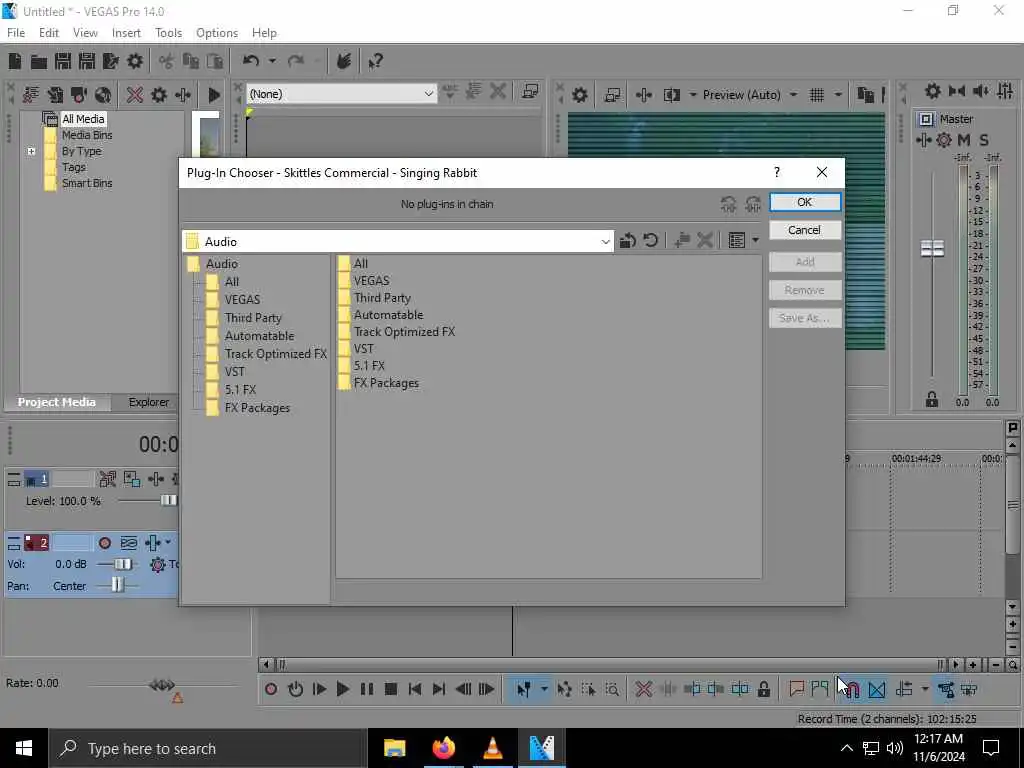Click Go to end in transport bar
The width and height of the screenshot is (1024, 768).
tap(439, 689)
